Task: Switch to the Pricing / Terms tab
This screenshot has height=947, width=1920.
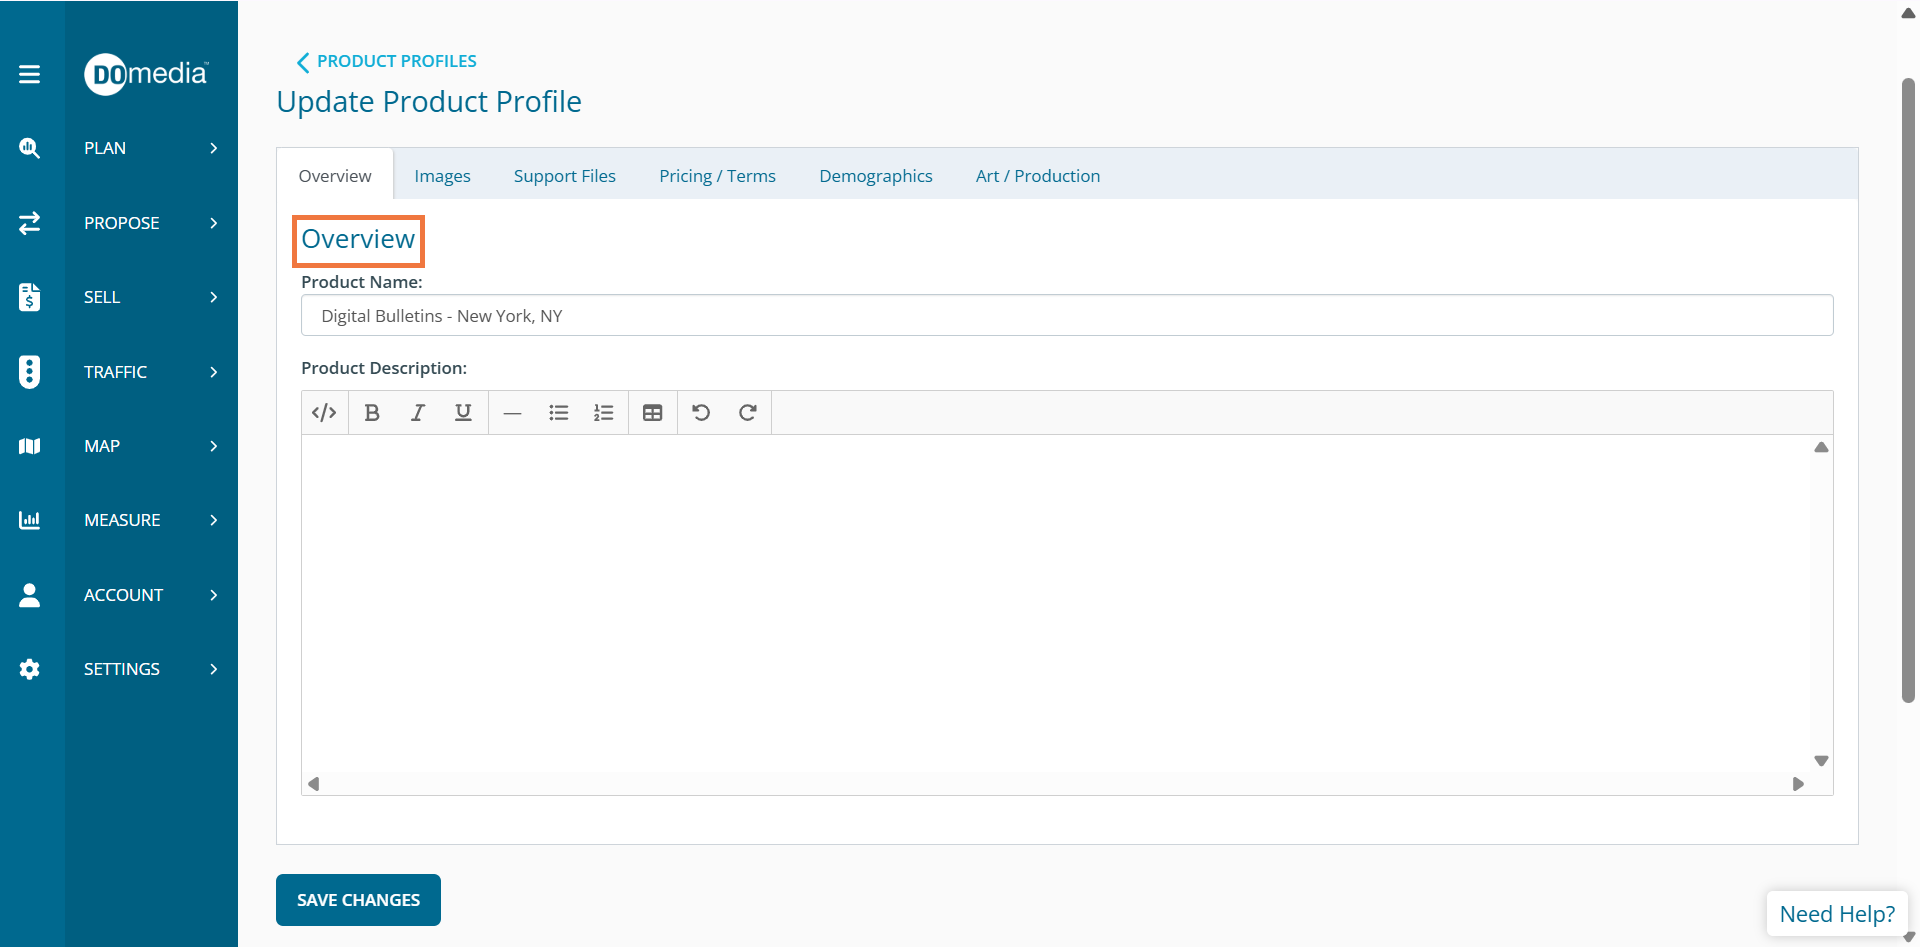Action: tap(717, 176)
